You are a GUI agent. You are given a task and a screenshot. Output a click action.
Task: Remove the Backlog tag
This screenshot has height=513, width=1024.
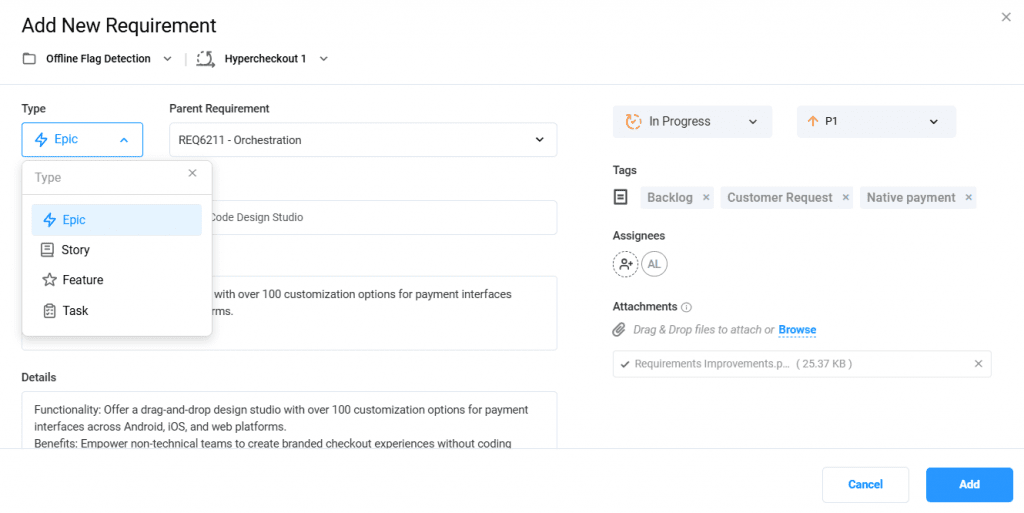point(706,198)
